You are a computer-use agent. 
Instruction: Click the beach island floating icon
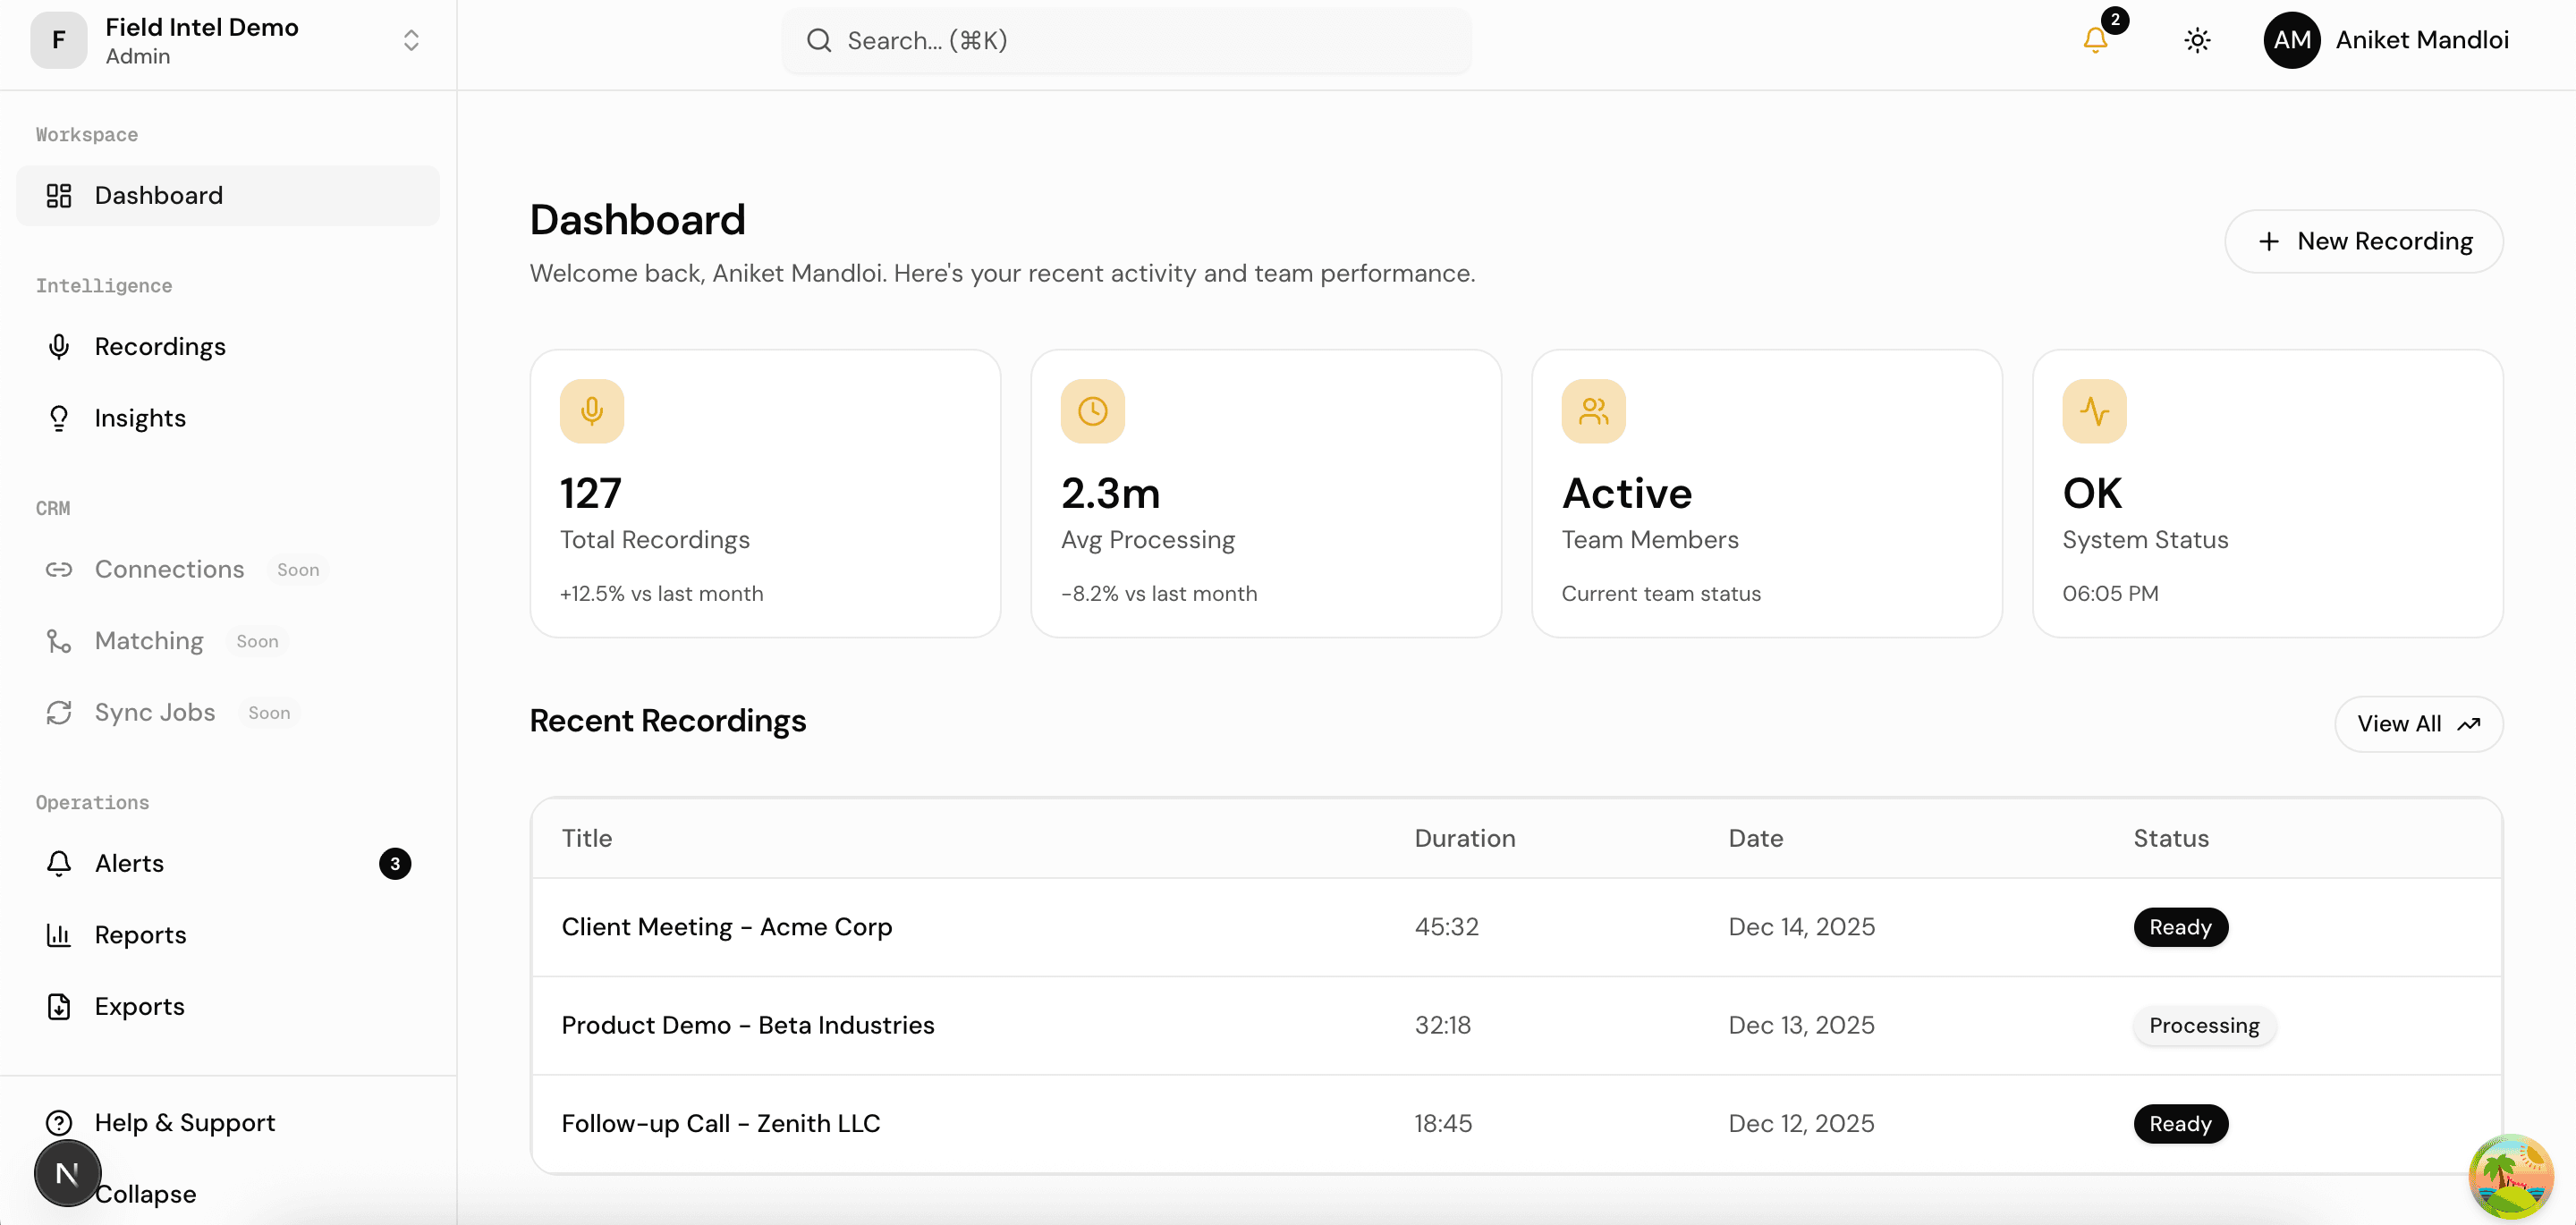click(2510, 1176)
